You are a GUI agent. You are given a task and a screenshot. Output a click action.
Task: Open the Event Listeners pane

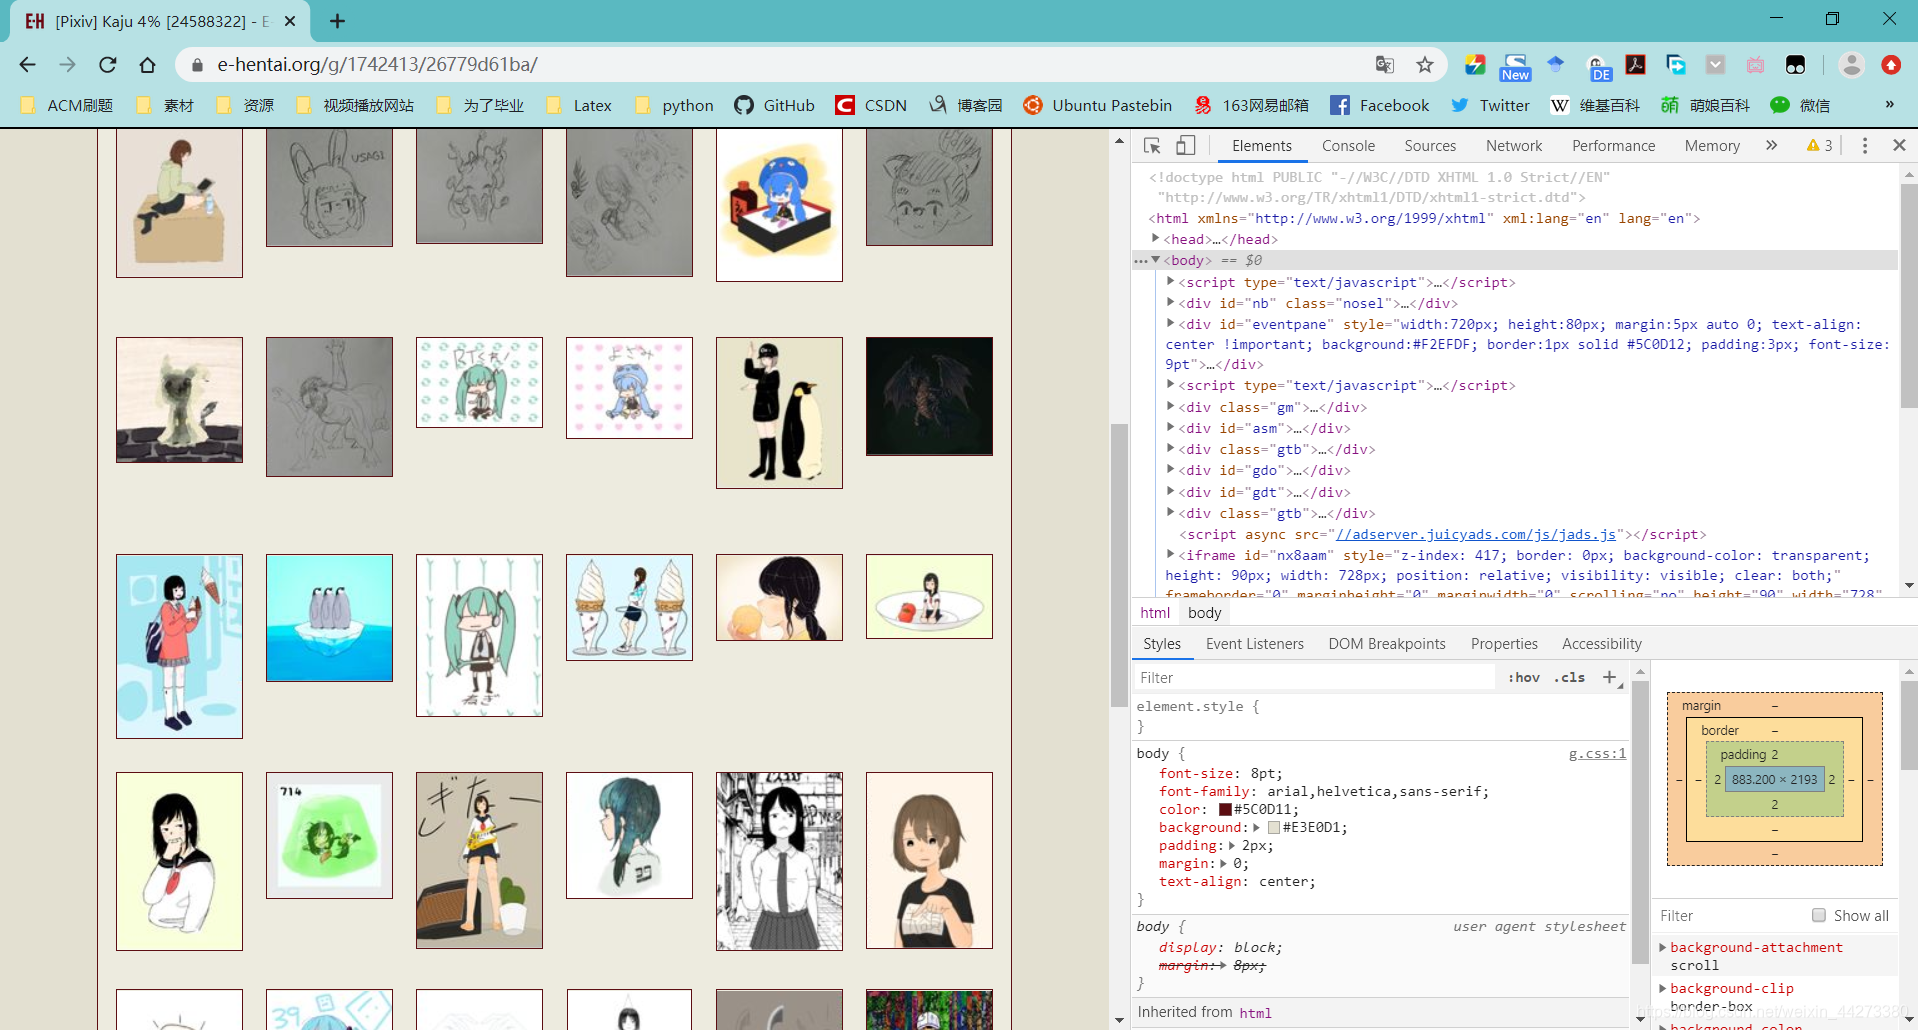pyautogui.click(x=1255, y=644)
